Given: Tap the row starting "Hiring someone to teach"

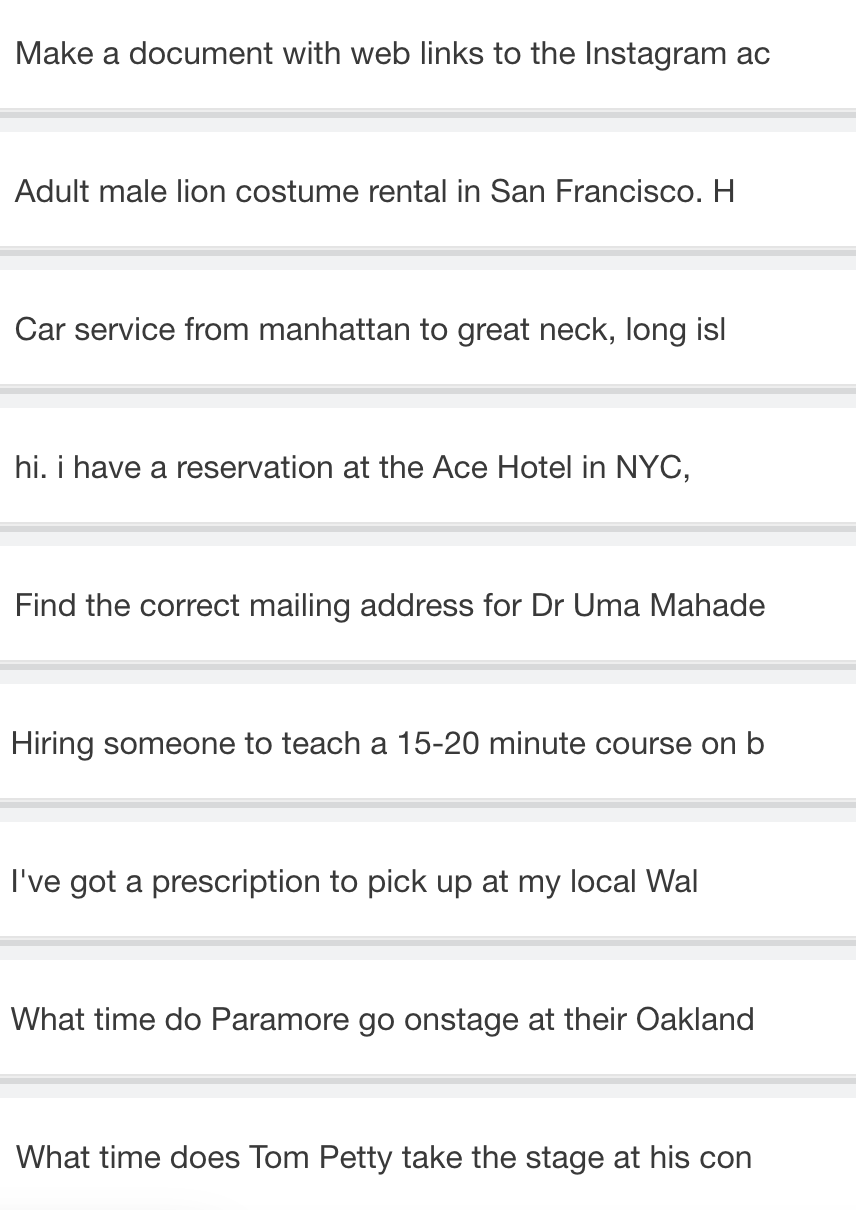Looking at the screenshot, I should (387, 743).
